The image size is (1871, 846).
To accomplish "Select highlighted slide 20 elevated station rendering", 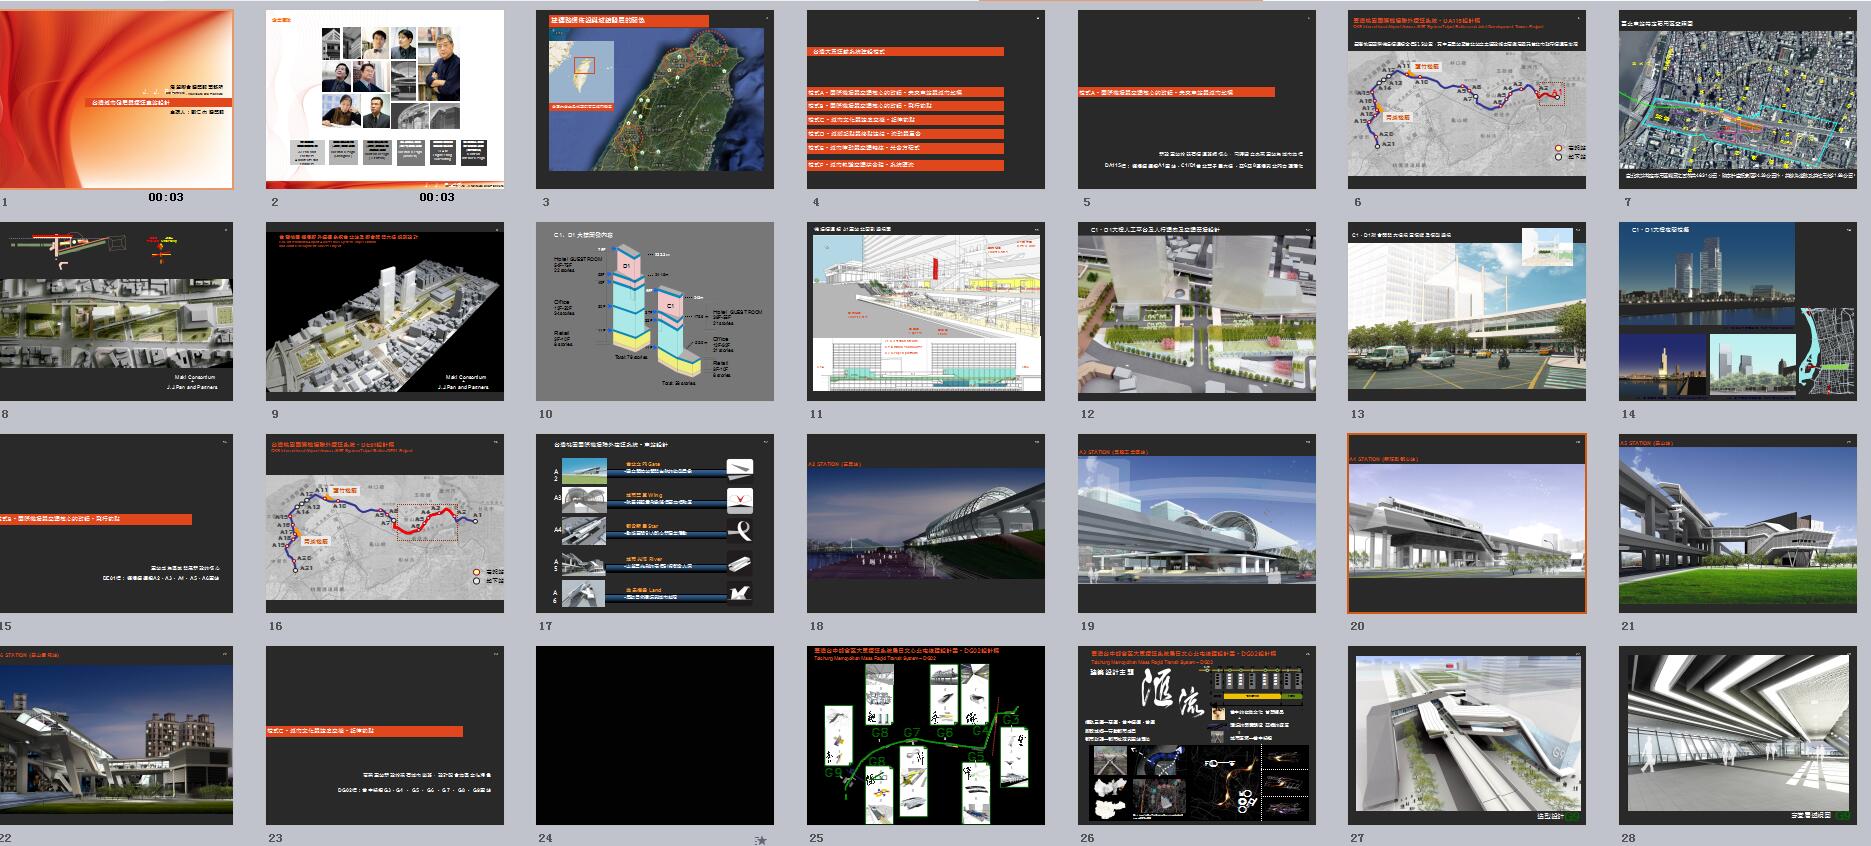I will [x=1467, y=523].
